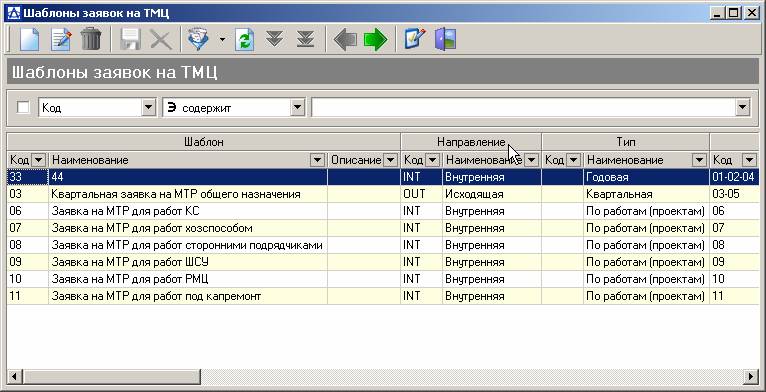Open the Тип 'Код' column filter arrow
The height and width of the screenshot is (392, 766).
574,160
